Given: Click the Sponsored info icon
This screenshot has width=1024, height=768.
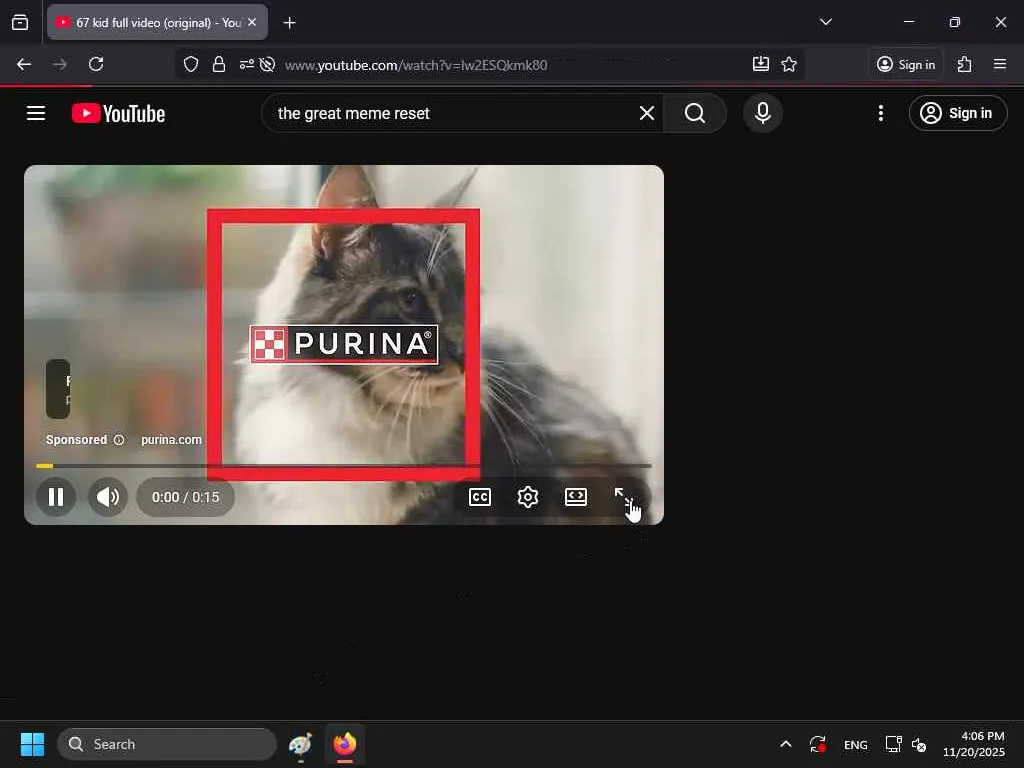Looking at the screenshot, I should point(119,440).
